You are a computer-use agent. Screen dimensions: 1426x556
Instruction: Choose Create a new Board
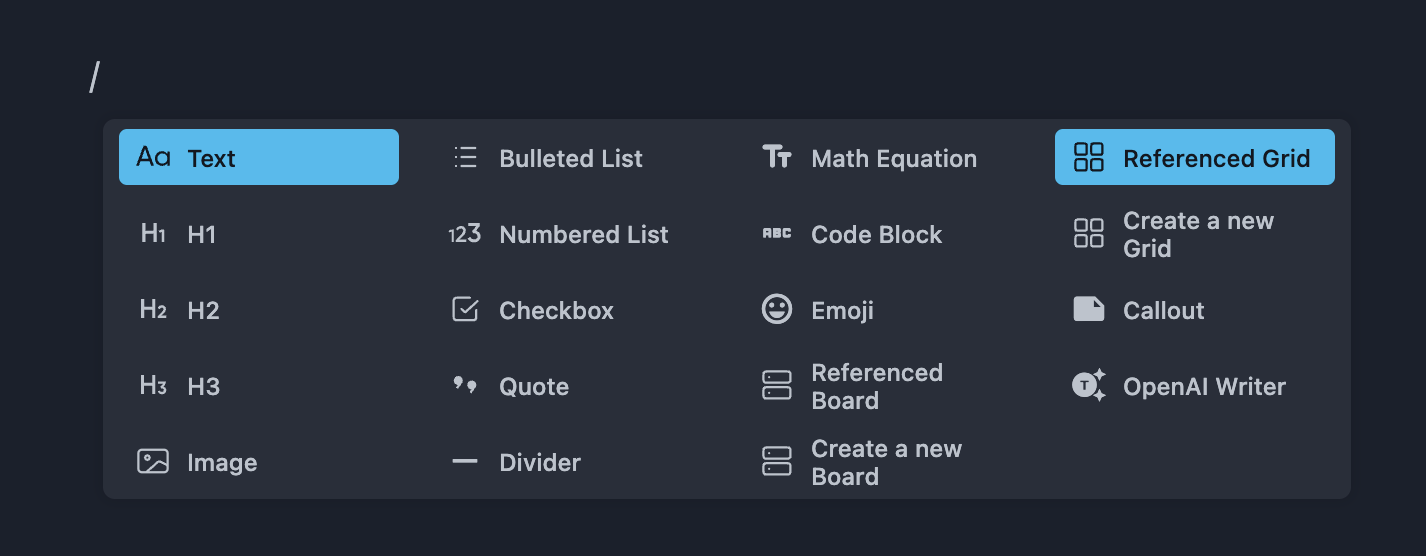(885, 463)
